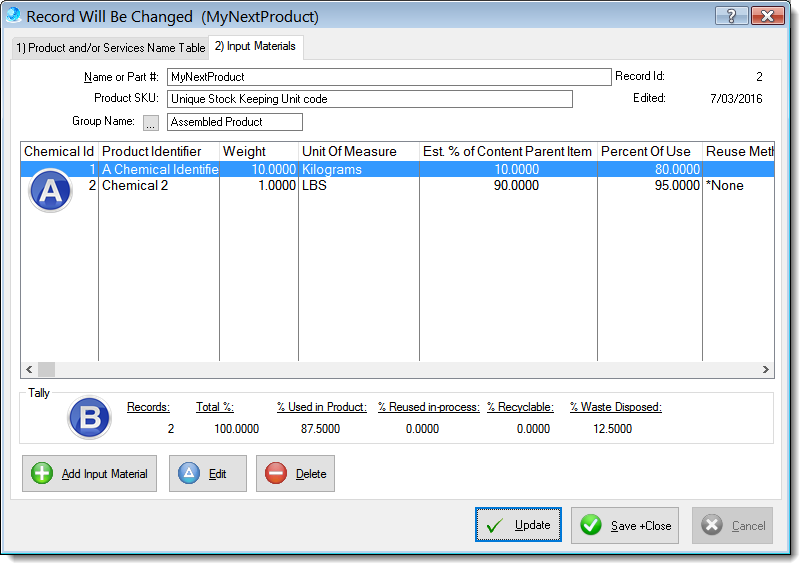Click the Group Name text field
Screen dimensions: 806x570
tap(234, 122)
